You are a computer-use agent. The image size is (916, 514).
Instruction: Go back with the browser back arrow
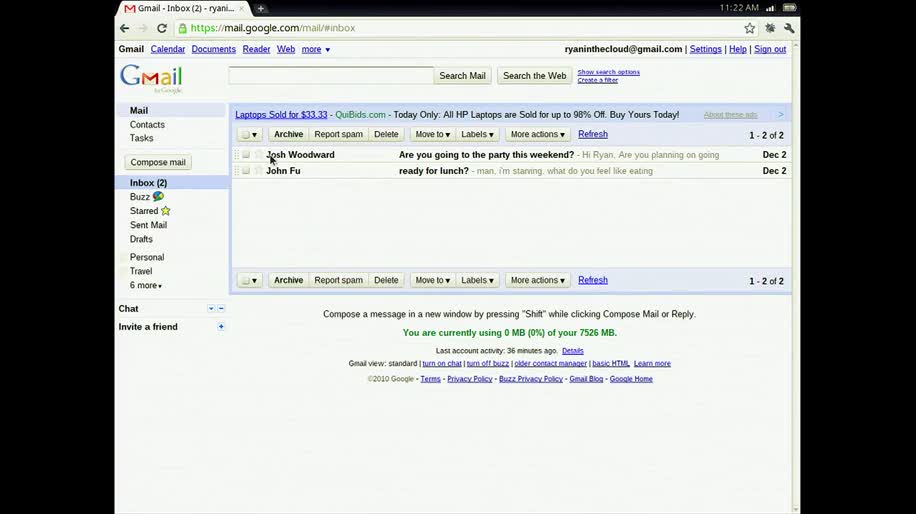pyautogui.click(x=124, y=28)
